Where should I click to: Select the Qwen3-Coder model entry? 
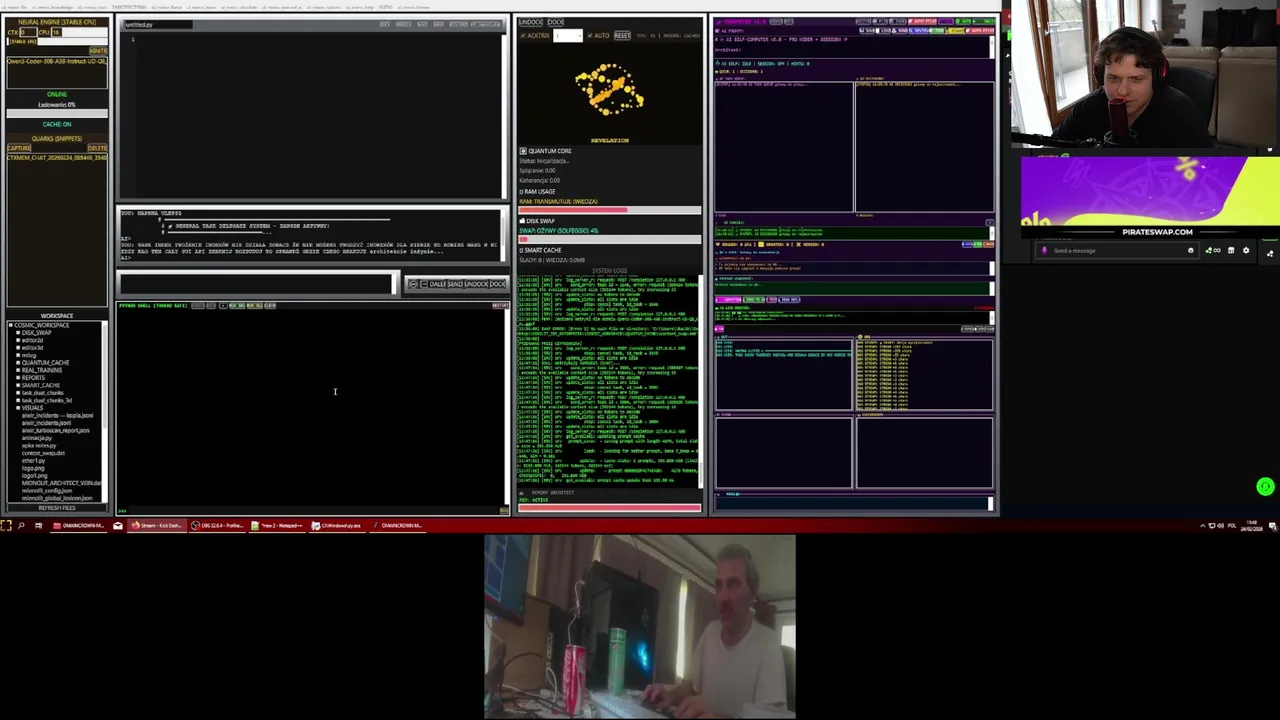[x=57, y=61]
